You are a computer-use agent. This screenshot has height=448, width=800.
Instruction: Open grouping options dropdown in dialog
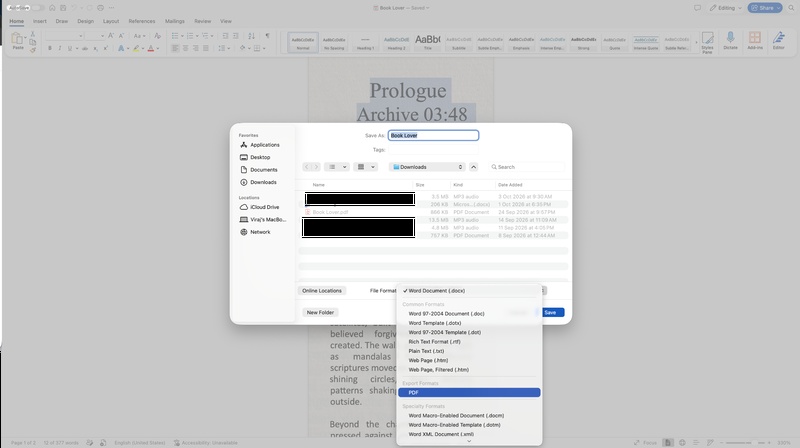365,167
